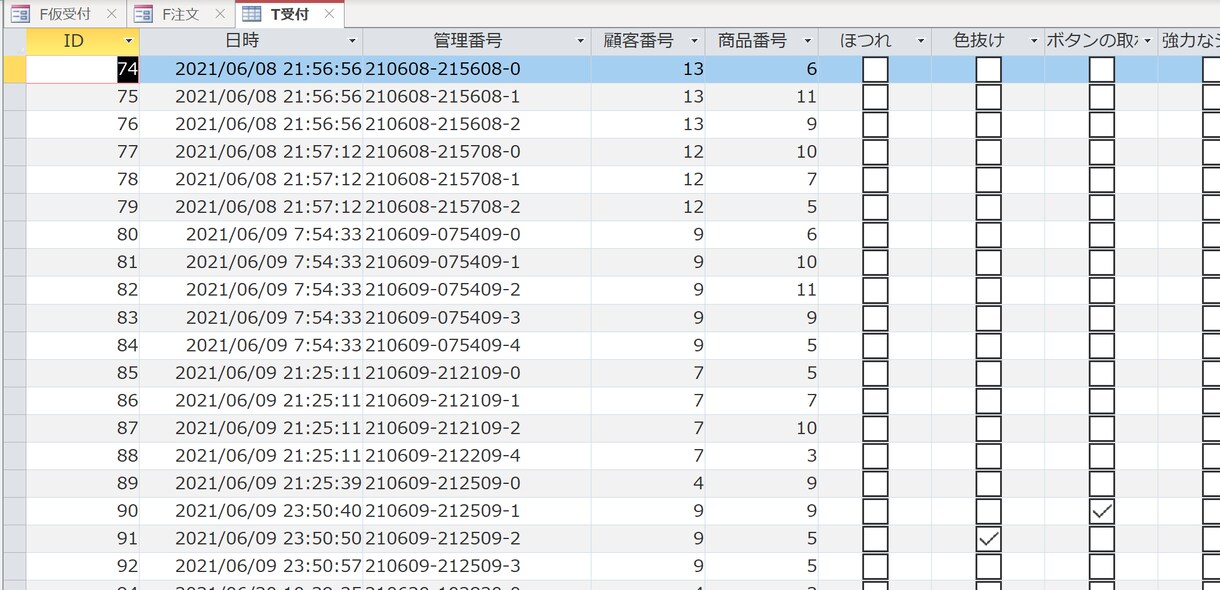
Task: Open the ID column filter dropdown
Action: (x=128, y=41)
